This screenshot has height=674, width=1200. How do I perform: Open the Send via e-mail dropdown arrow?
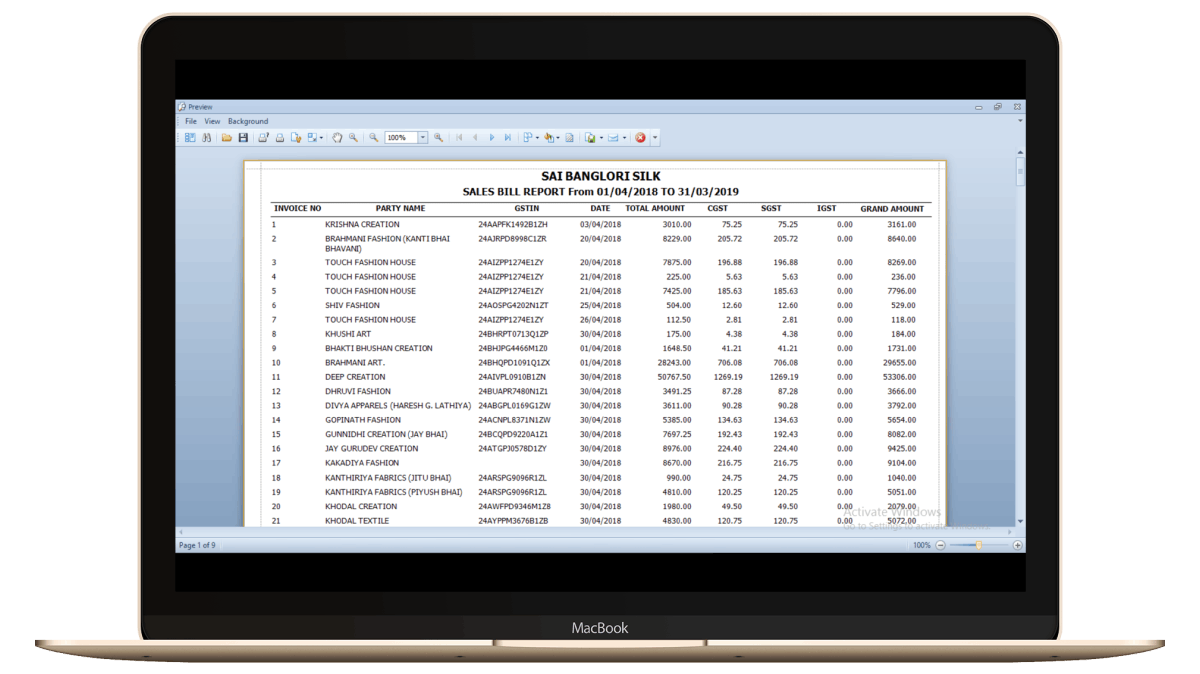pos(625,137)
